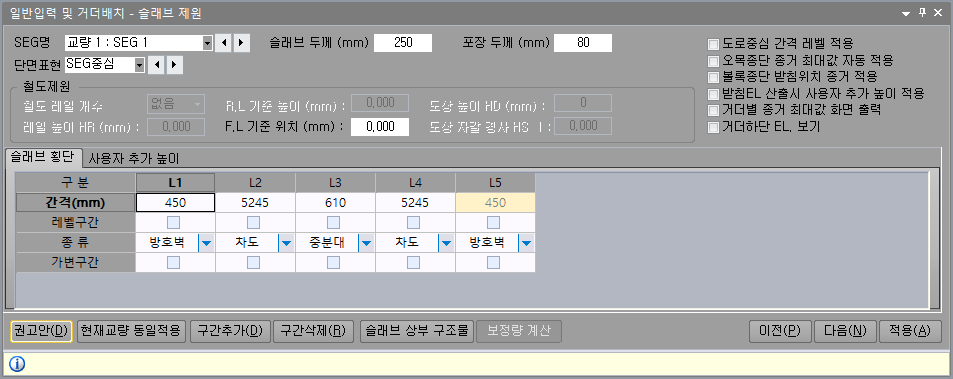The image size is (953, 379).
Task: Check 가변구간 box for L2
Action: pyautogui.click(x=253, y=262)
